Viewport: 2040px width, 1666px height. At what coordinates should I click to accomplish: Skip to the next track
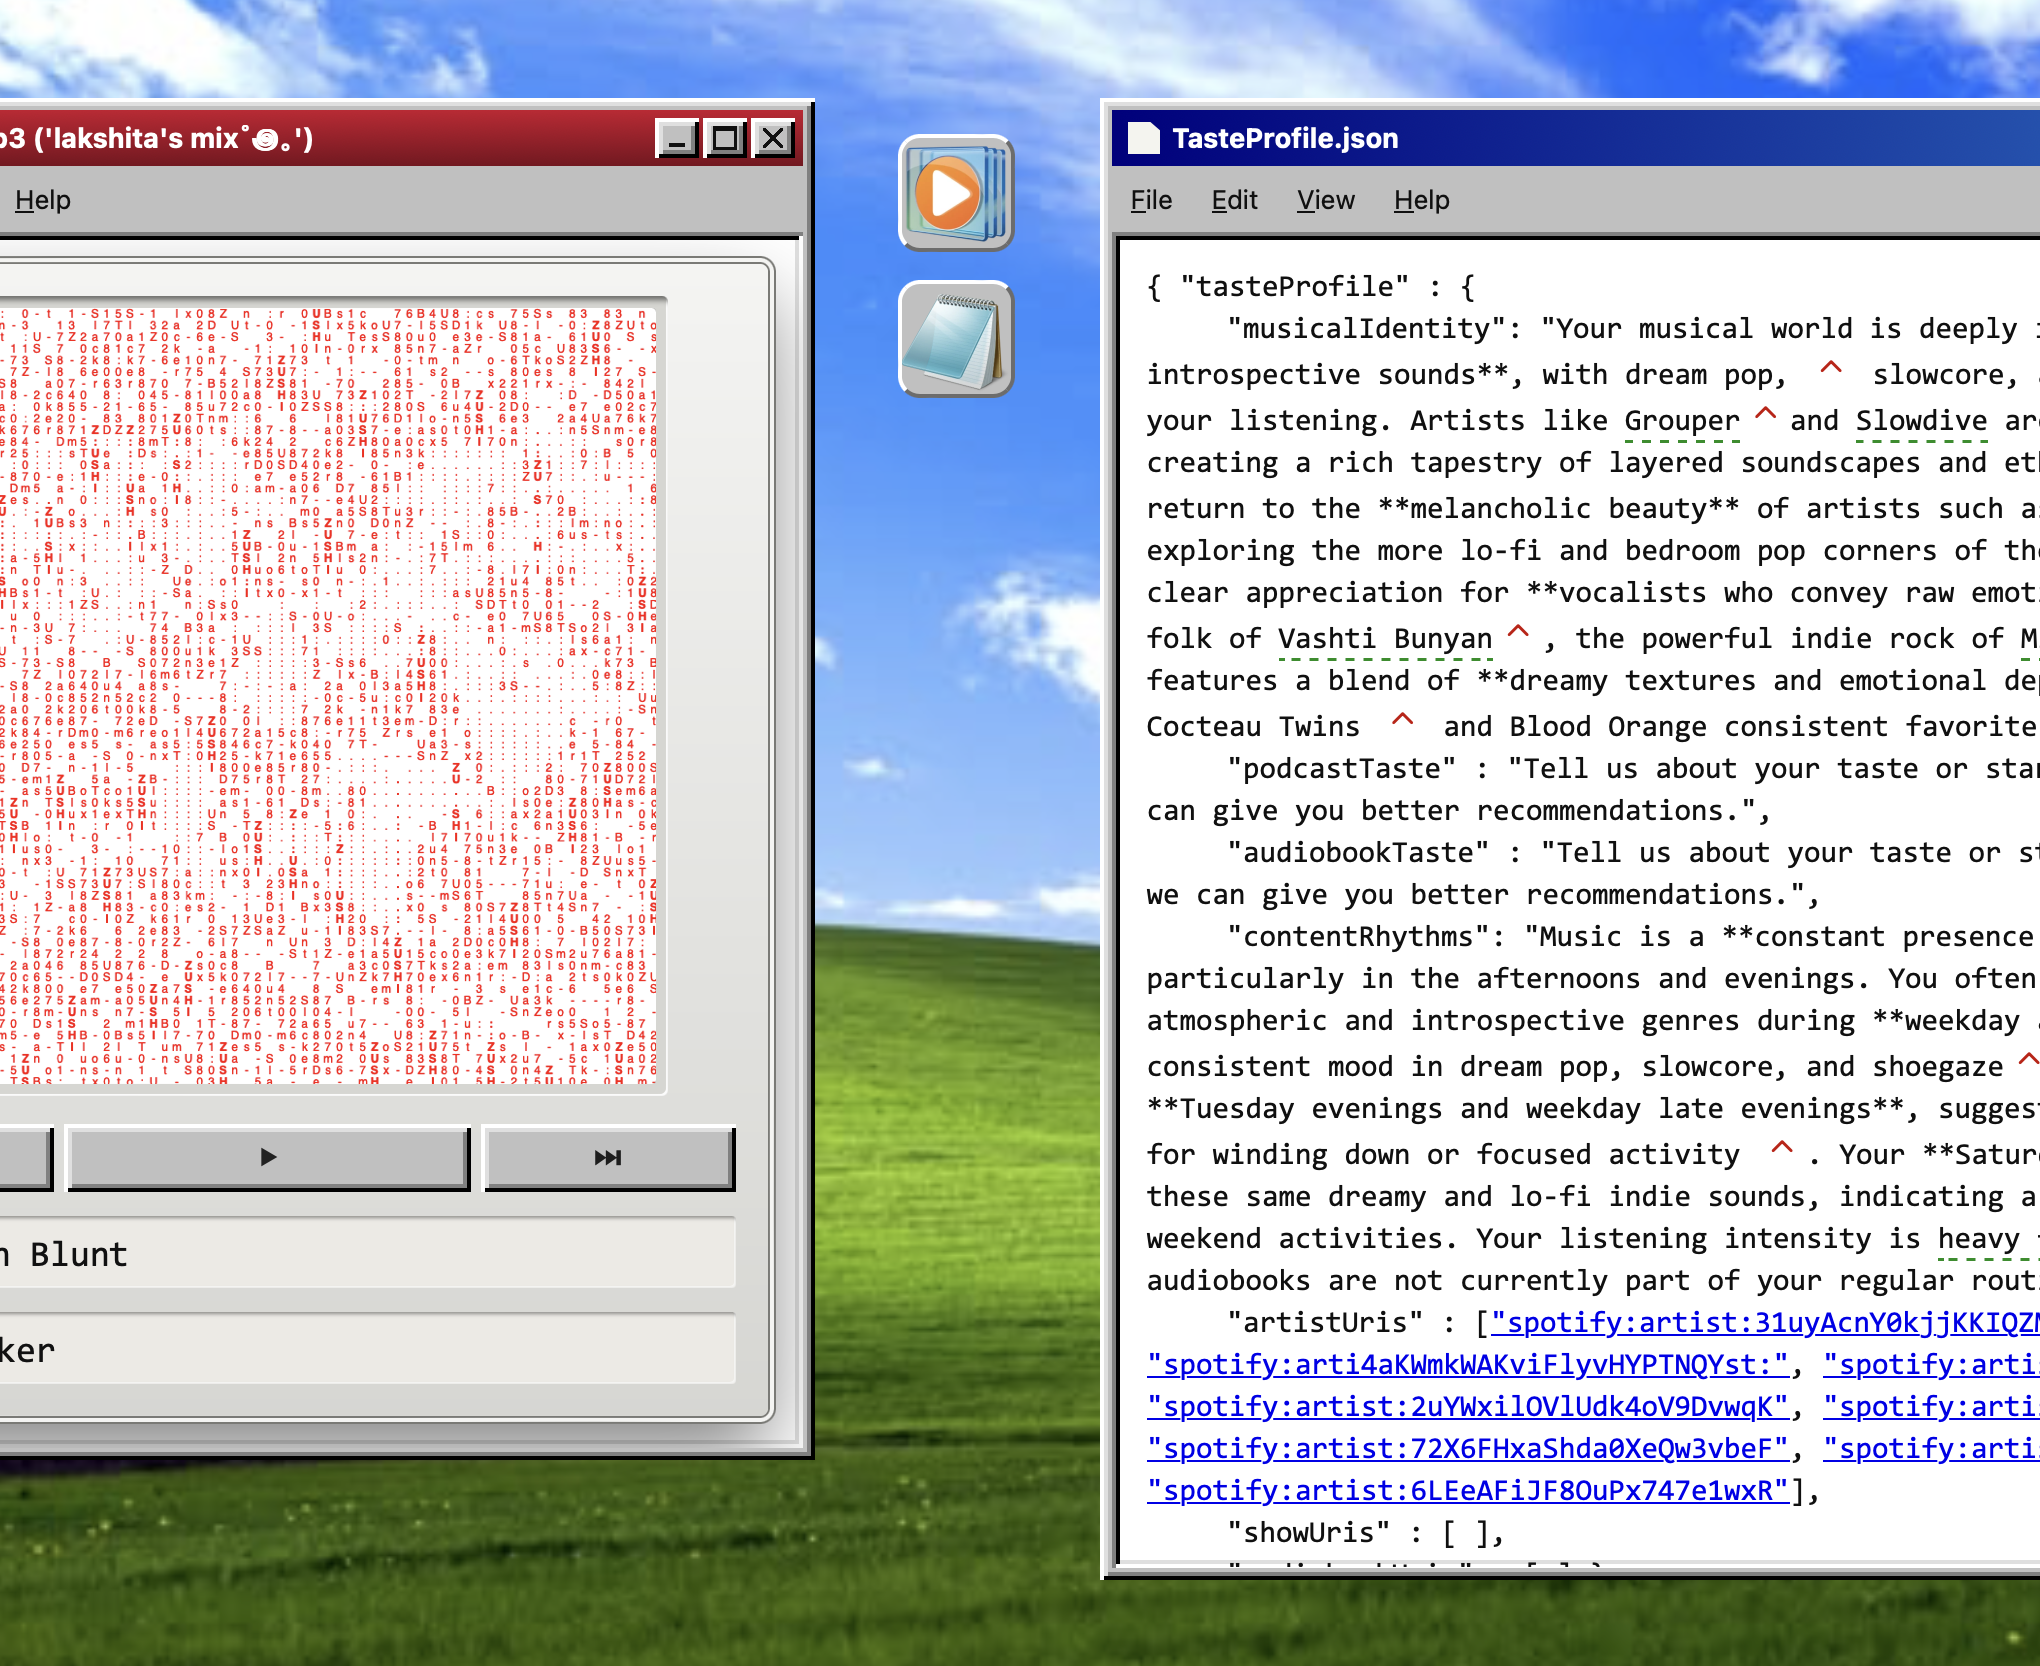[x=609, y=1158]
